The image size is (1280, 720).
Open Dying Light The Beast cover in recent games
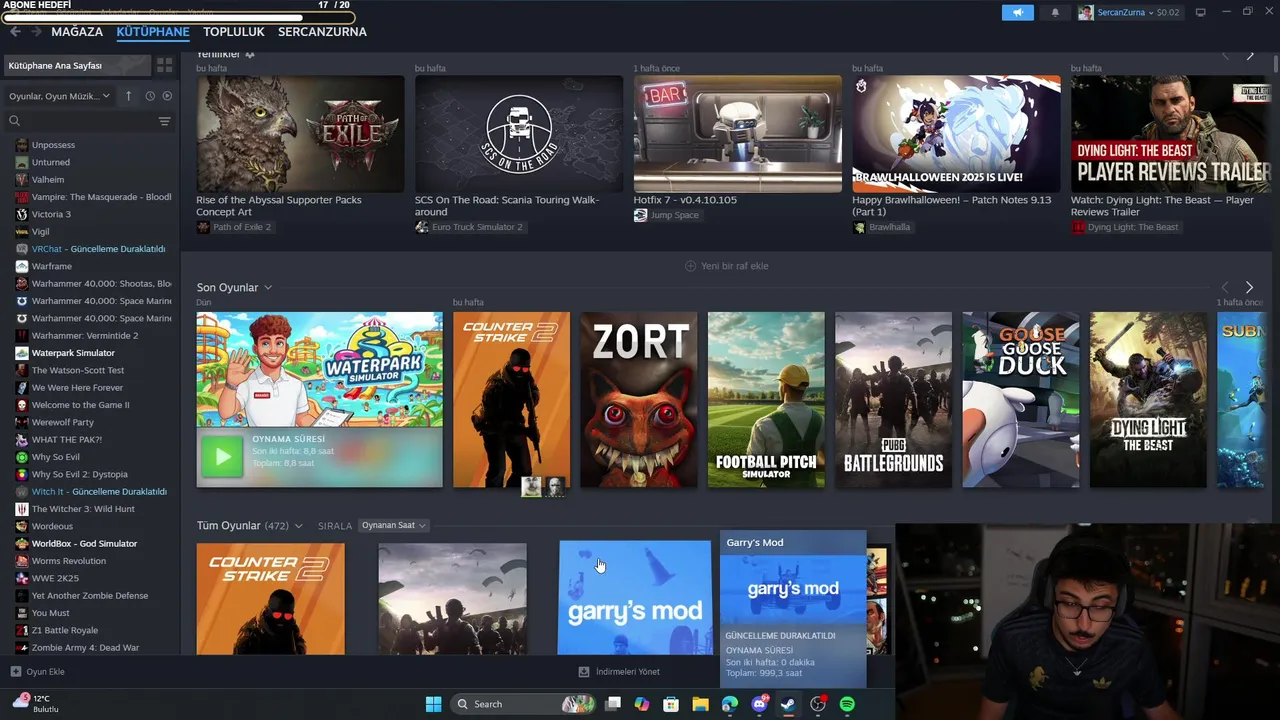pyautogui.click(x=1148, y=400)
